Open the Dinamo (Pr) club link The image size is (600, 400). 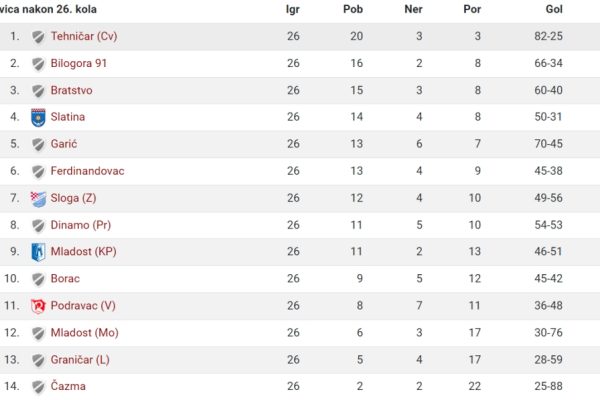click(81, 225)
